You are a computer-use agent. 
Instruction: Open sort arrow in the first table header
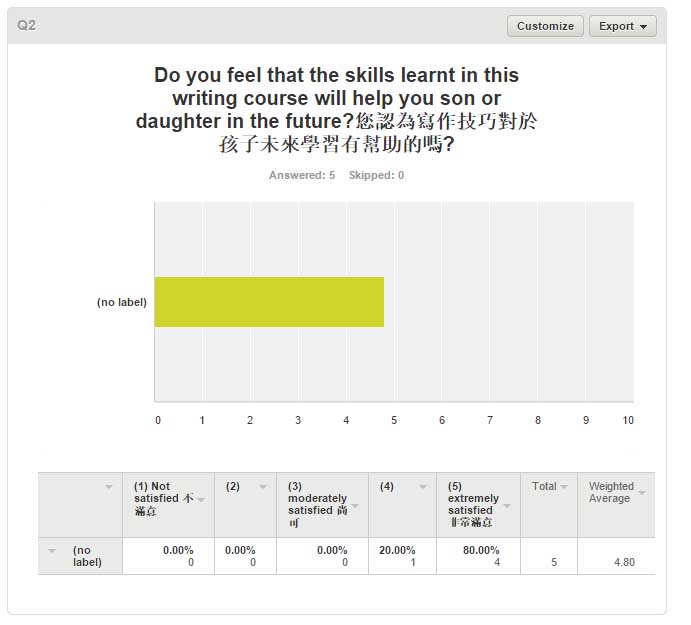(x=109, y=487)
